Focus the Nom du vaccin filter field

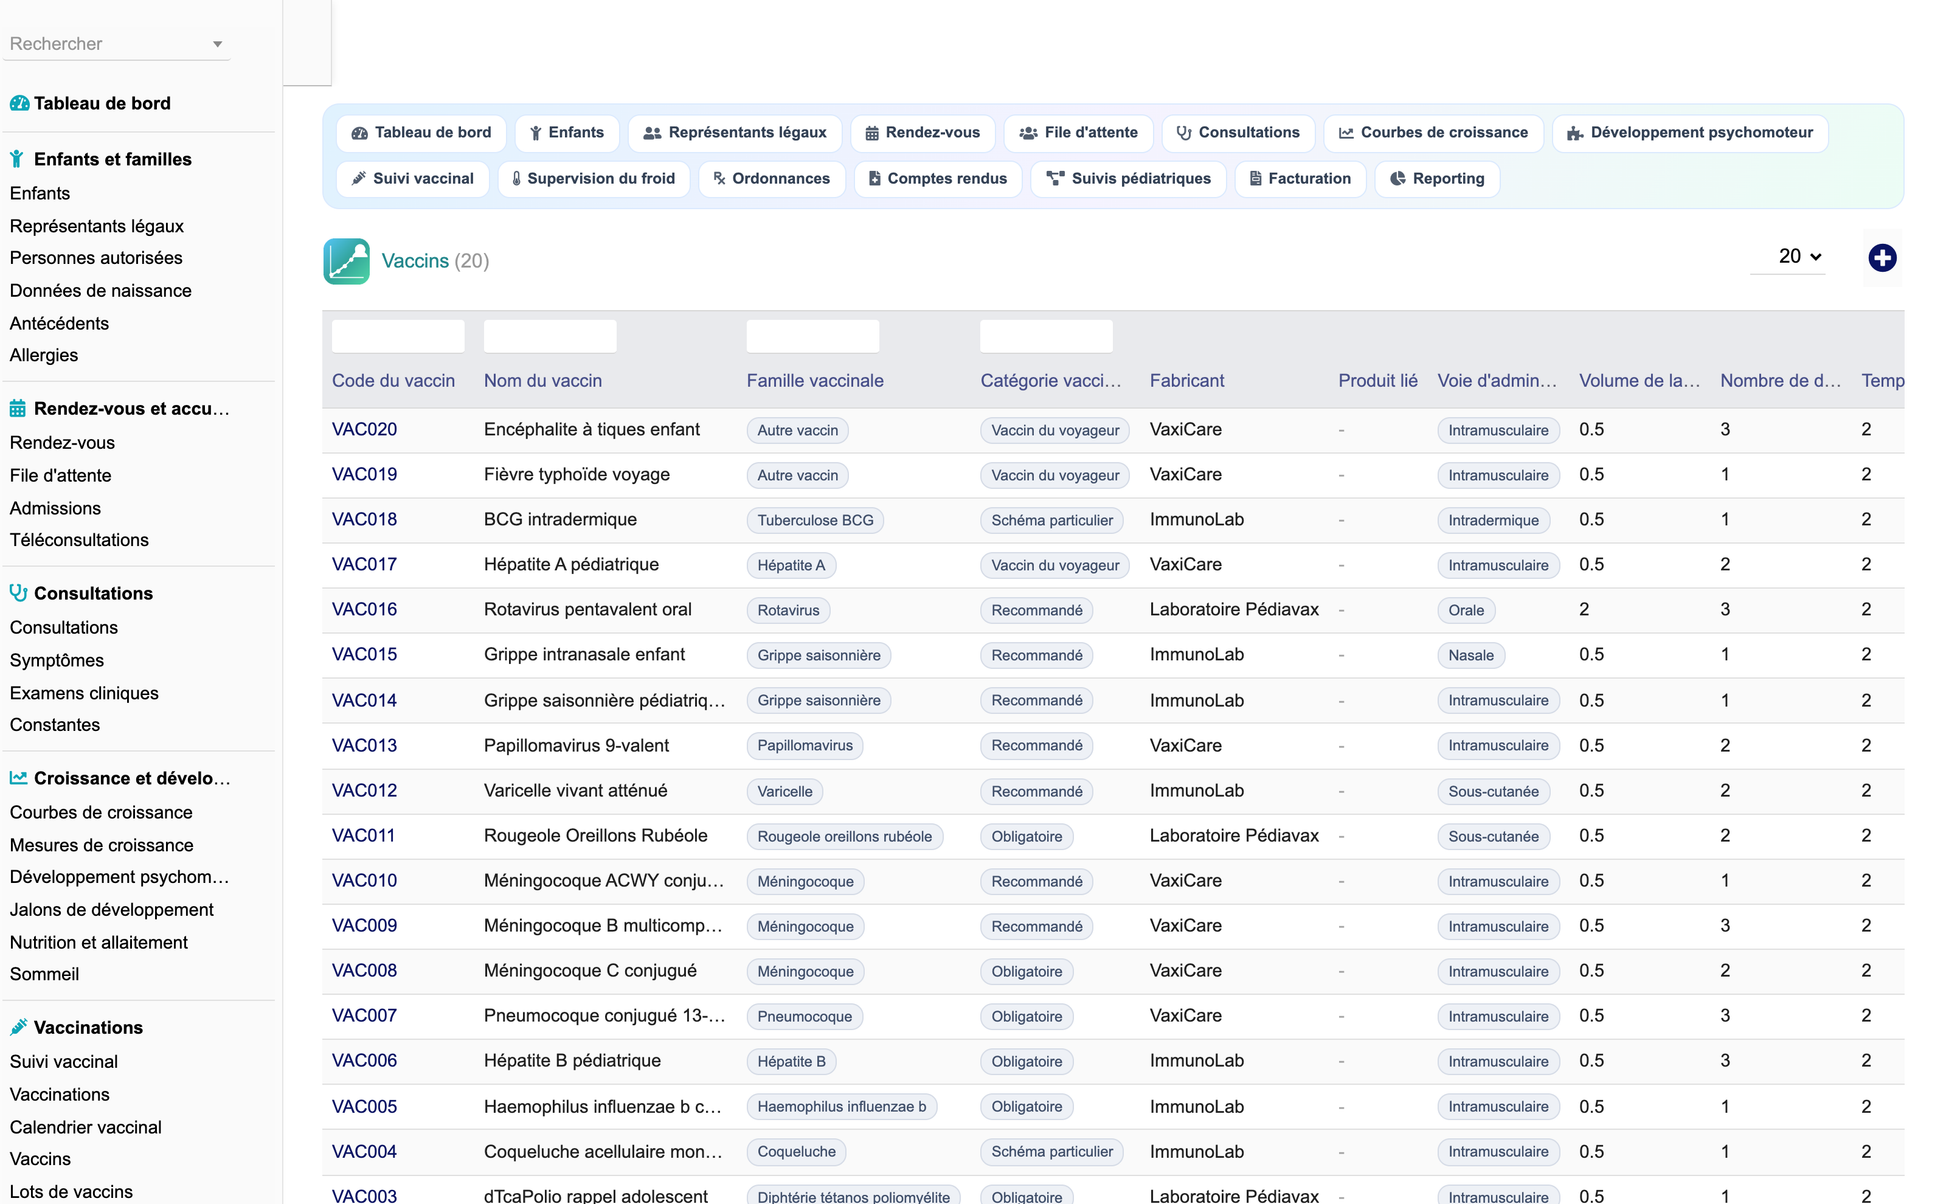[550, 336]
